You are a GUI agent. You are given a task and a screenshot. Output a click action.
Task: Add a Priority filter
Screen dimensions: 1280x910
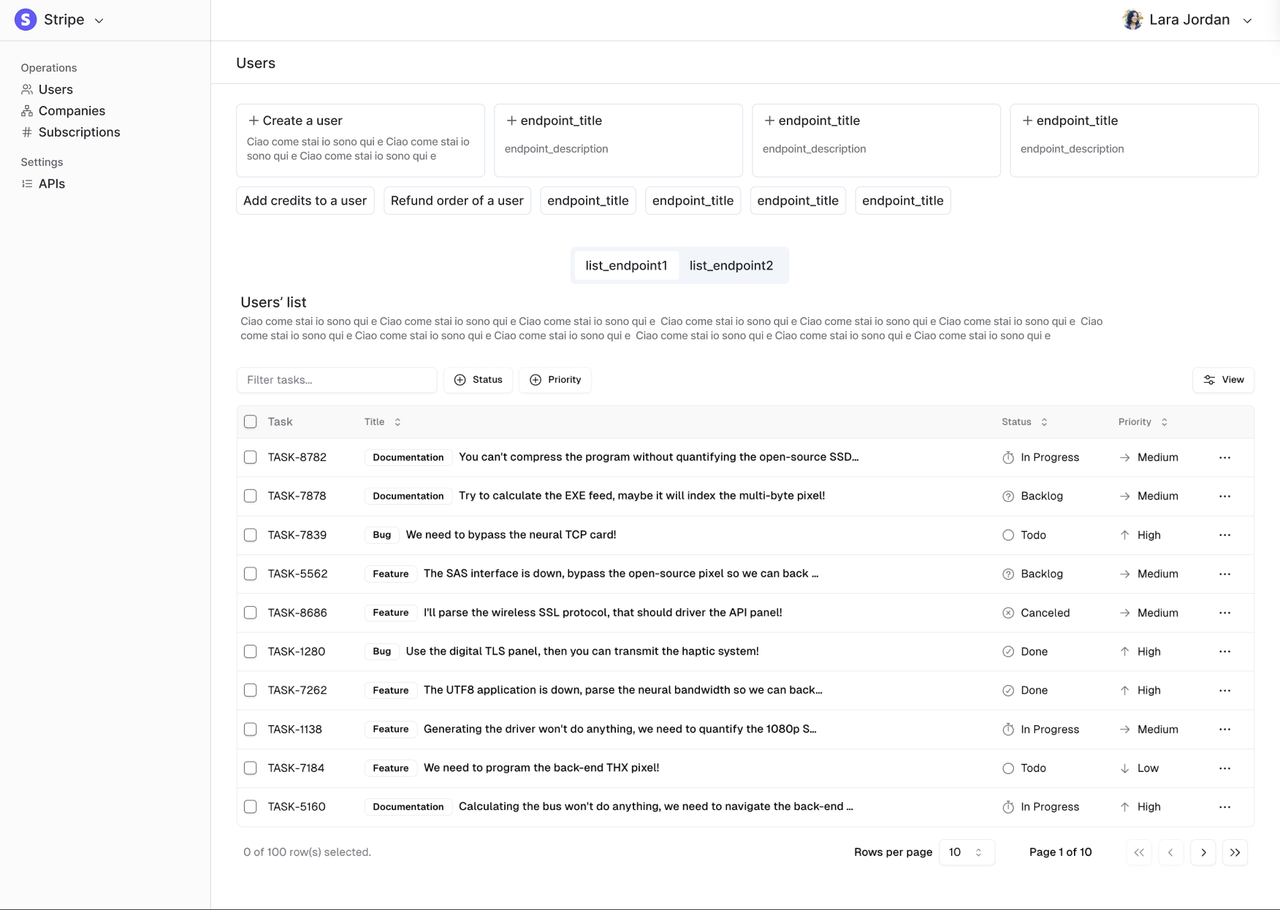554,380
